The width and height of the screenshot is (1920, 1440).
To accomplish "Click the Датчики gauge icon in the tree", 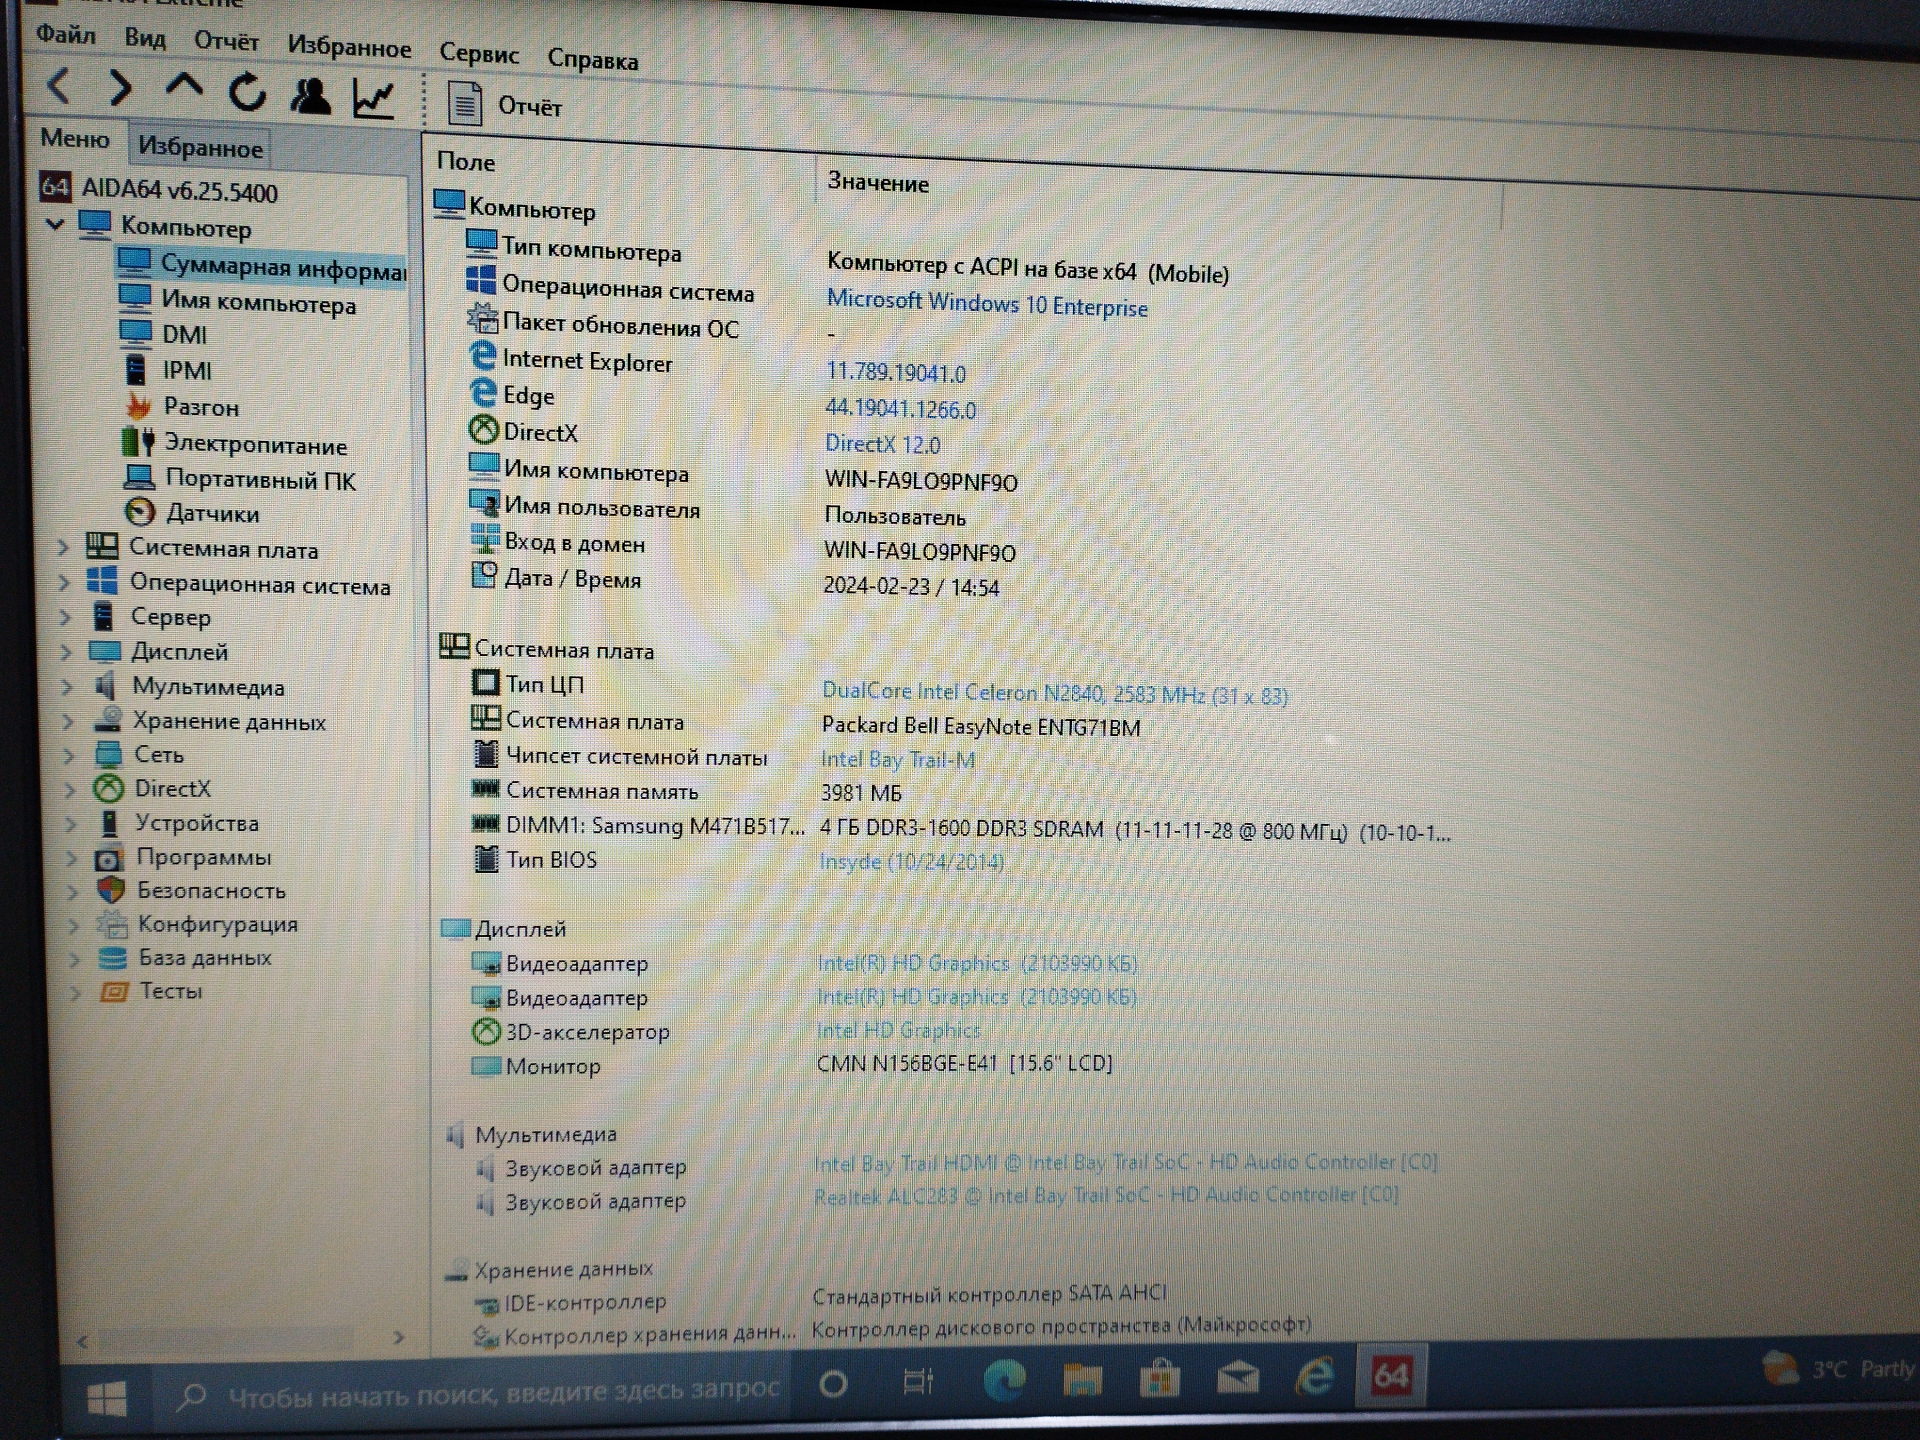I will click(x=140, y=512).
